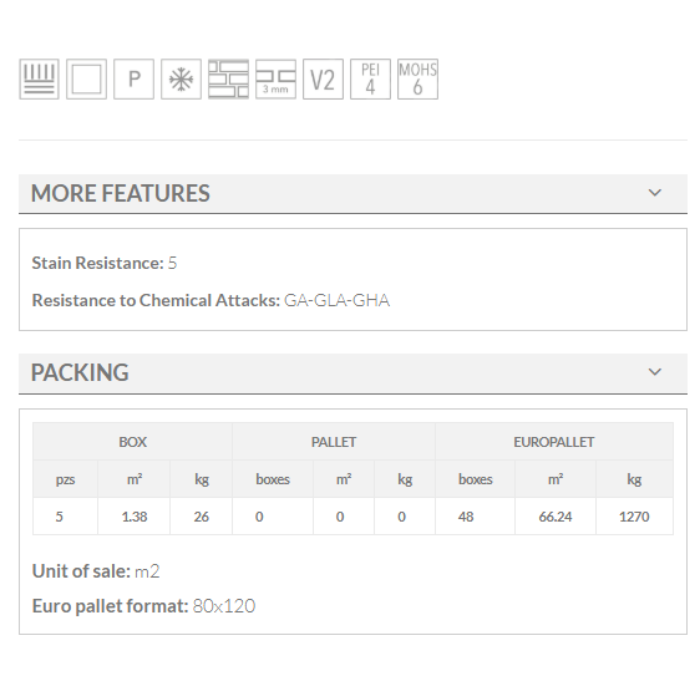Click the Euro pallet format 80x120 text
Image resolution: width=700 pixels, height=700 pixels.
(x=143, y=606)
